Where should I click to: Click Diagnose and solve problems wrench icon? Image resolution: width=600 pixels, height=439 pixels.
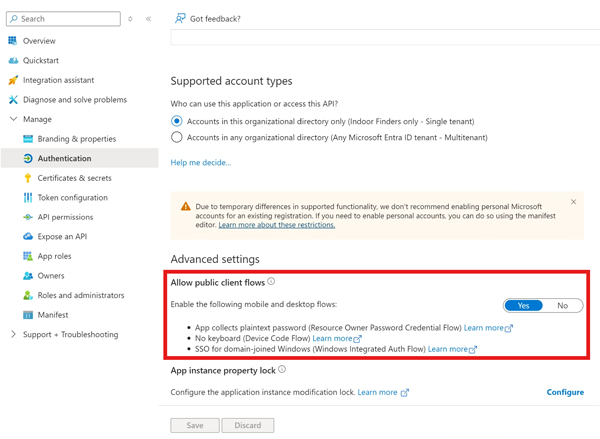(13, 100)
